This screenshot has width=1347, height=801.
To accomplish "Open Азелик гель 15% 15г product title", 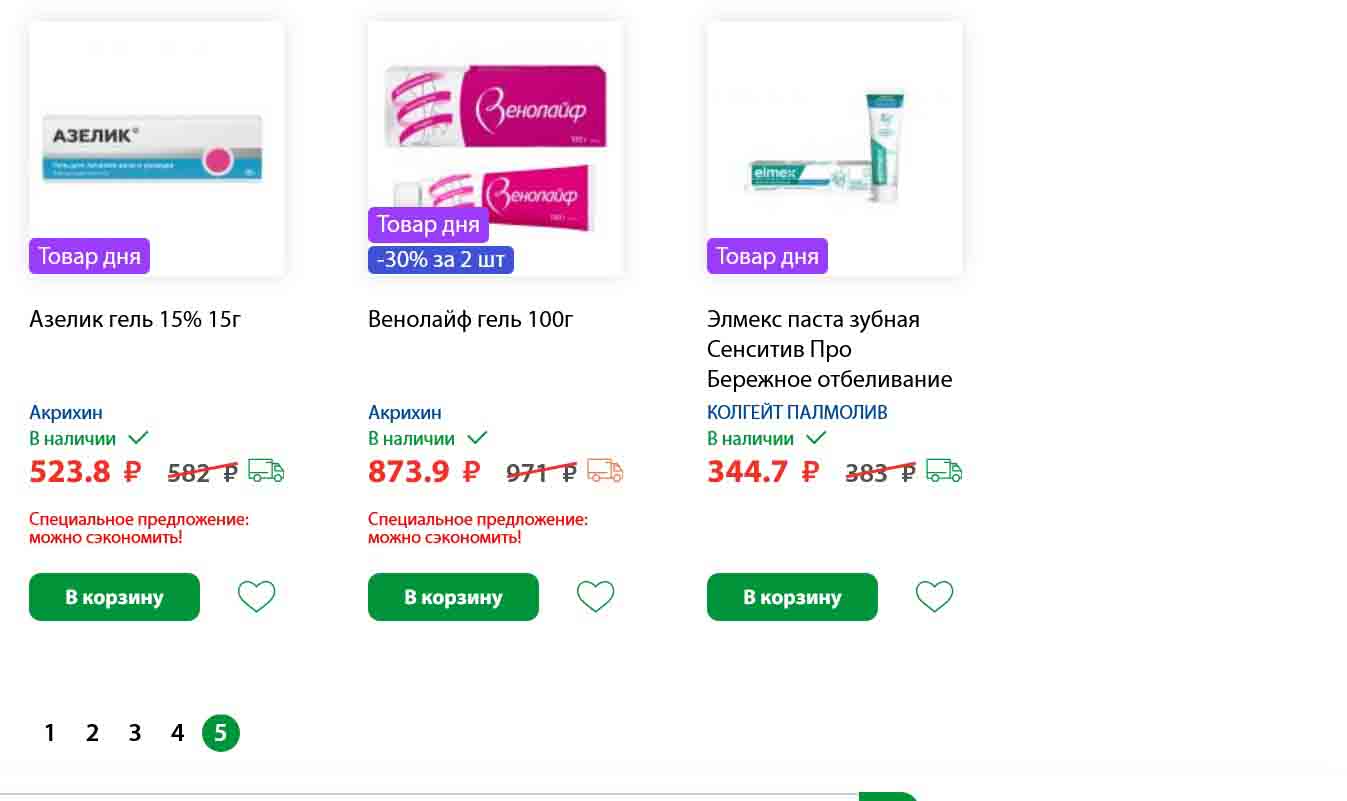I will tap(135, 319).
